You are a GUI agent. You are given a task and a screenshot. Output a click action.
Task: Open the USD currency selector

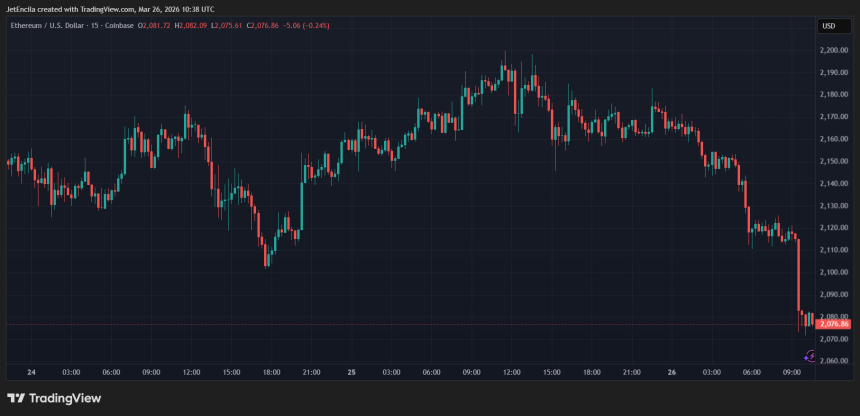(830, 26)
